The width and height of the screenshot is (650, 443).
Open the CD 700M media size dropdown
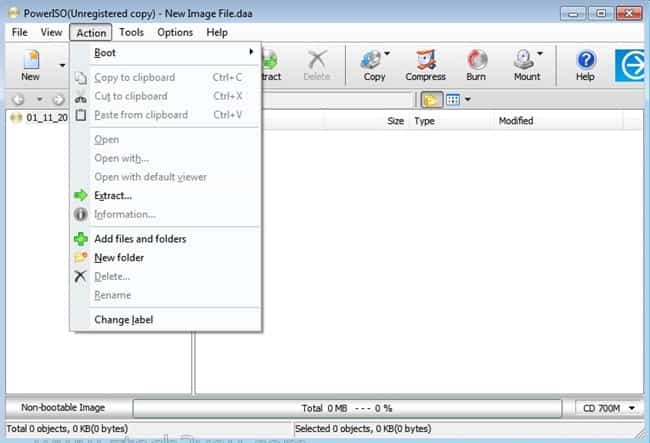point(609,408)
